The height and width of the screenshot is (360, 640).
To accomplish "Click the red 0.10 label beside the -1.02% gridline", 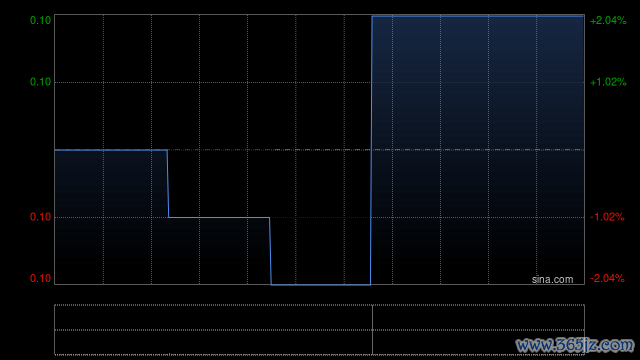I will click(40, 217).
